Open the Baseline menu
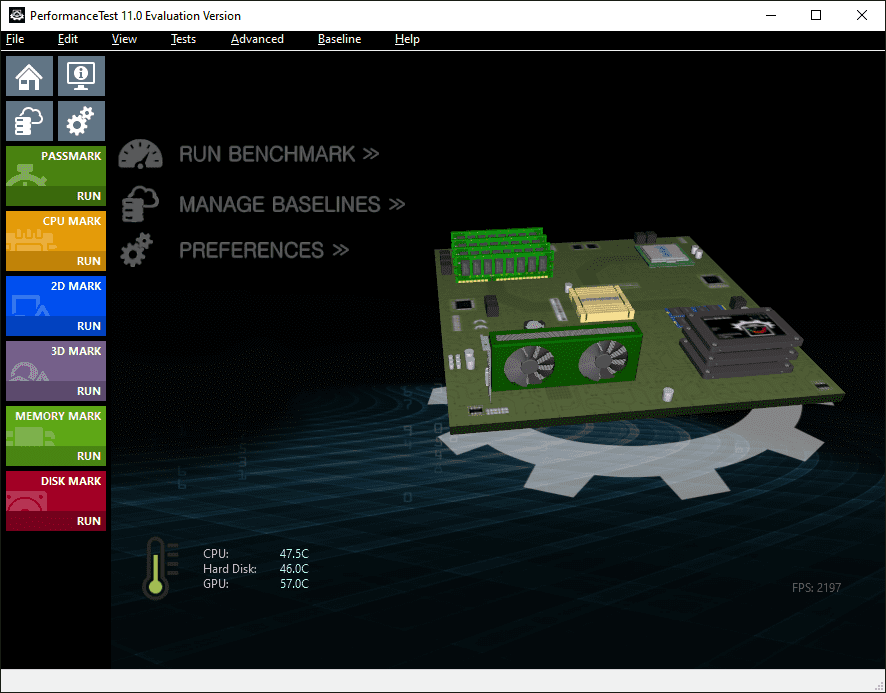Screen dimensions: 886x693 (339, 39)
